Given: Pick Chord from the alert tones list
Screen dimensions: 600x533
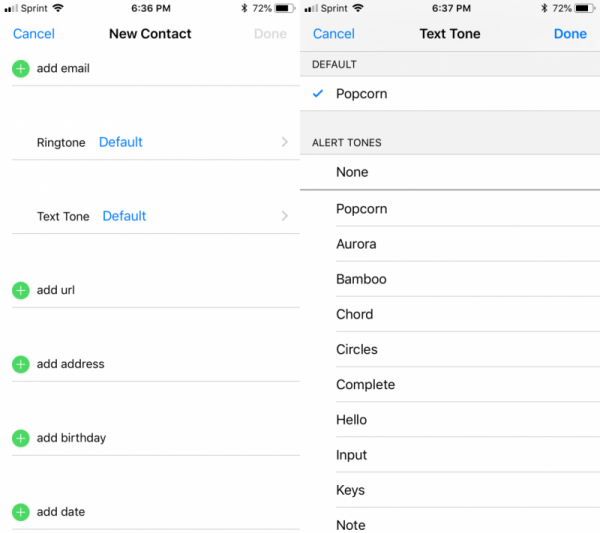Looking at the screenshot, I should (354, 314).
